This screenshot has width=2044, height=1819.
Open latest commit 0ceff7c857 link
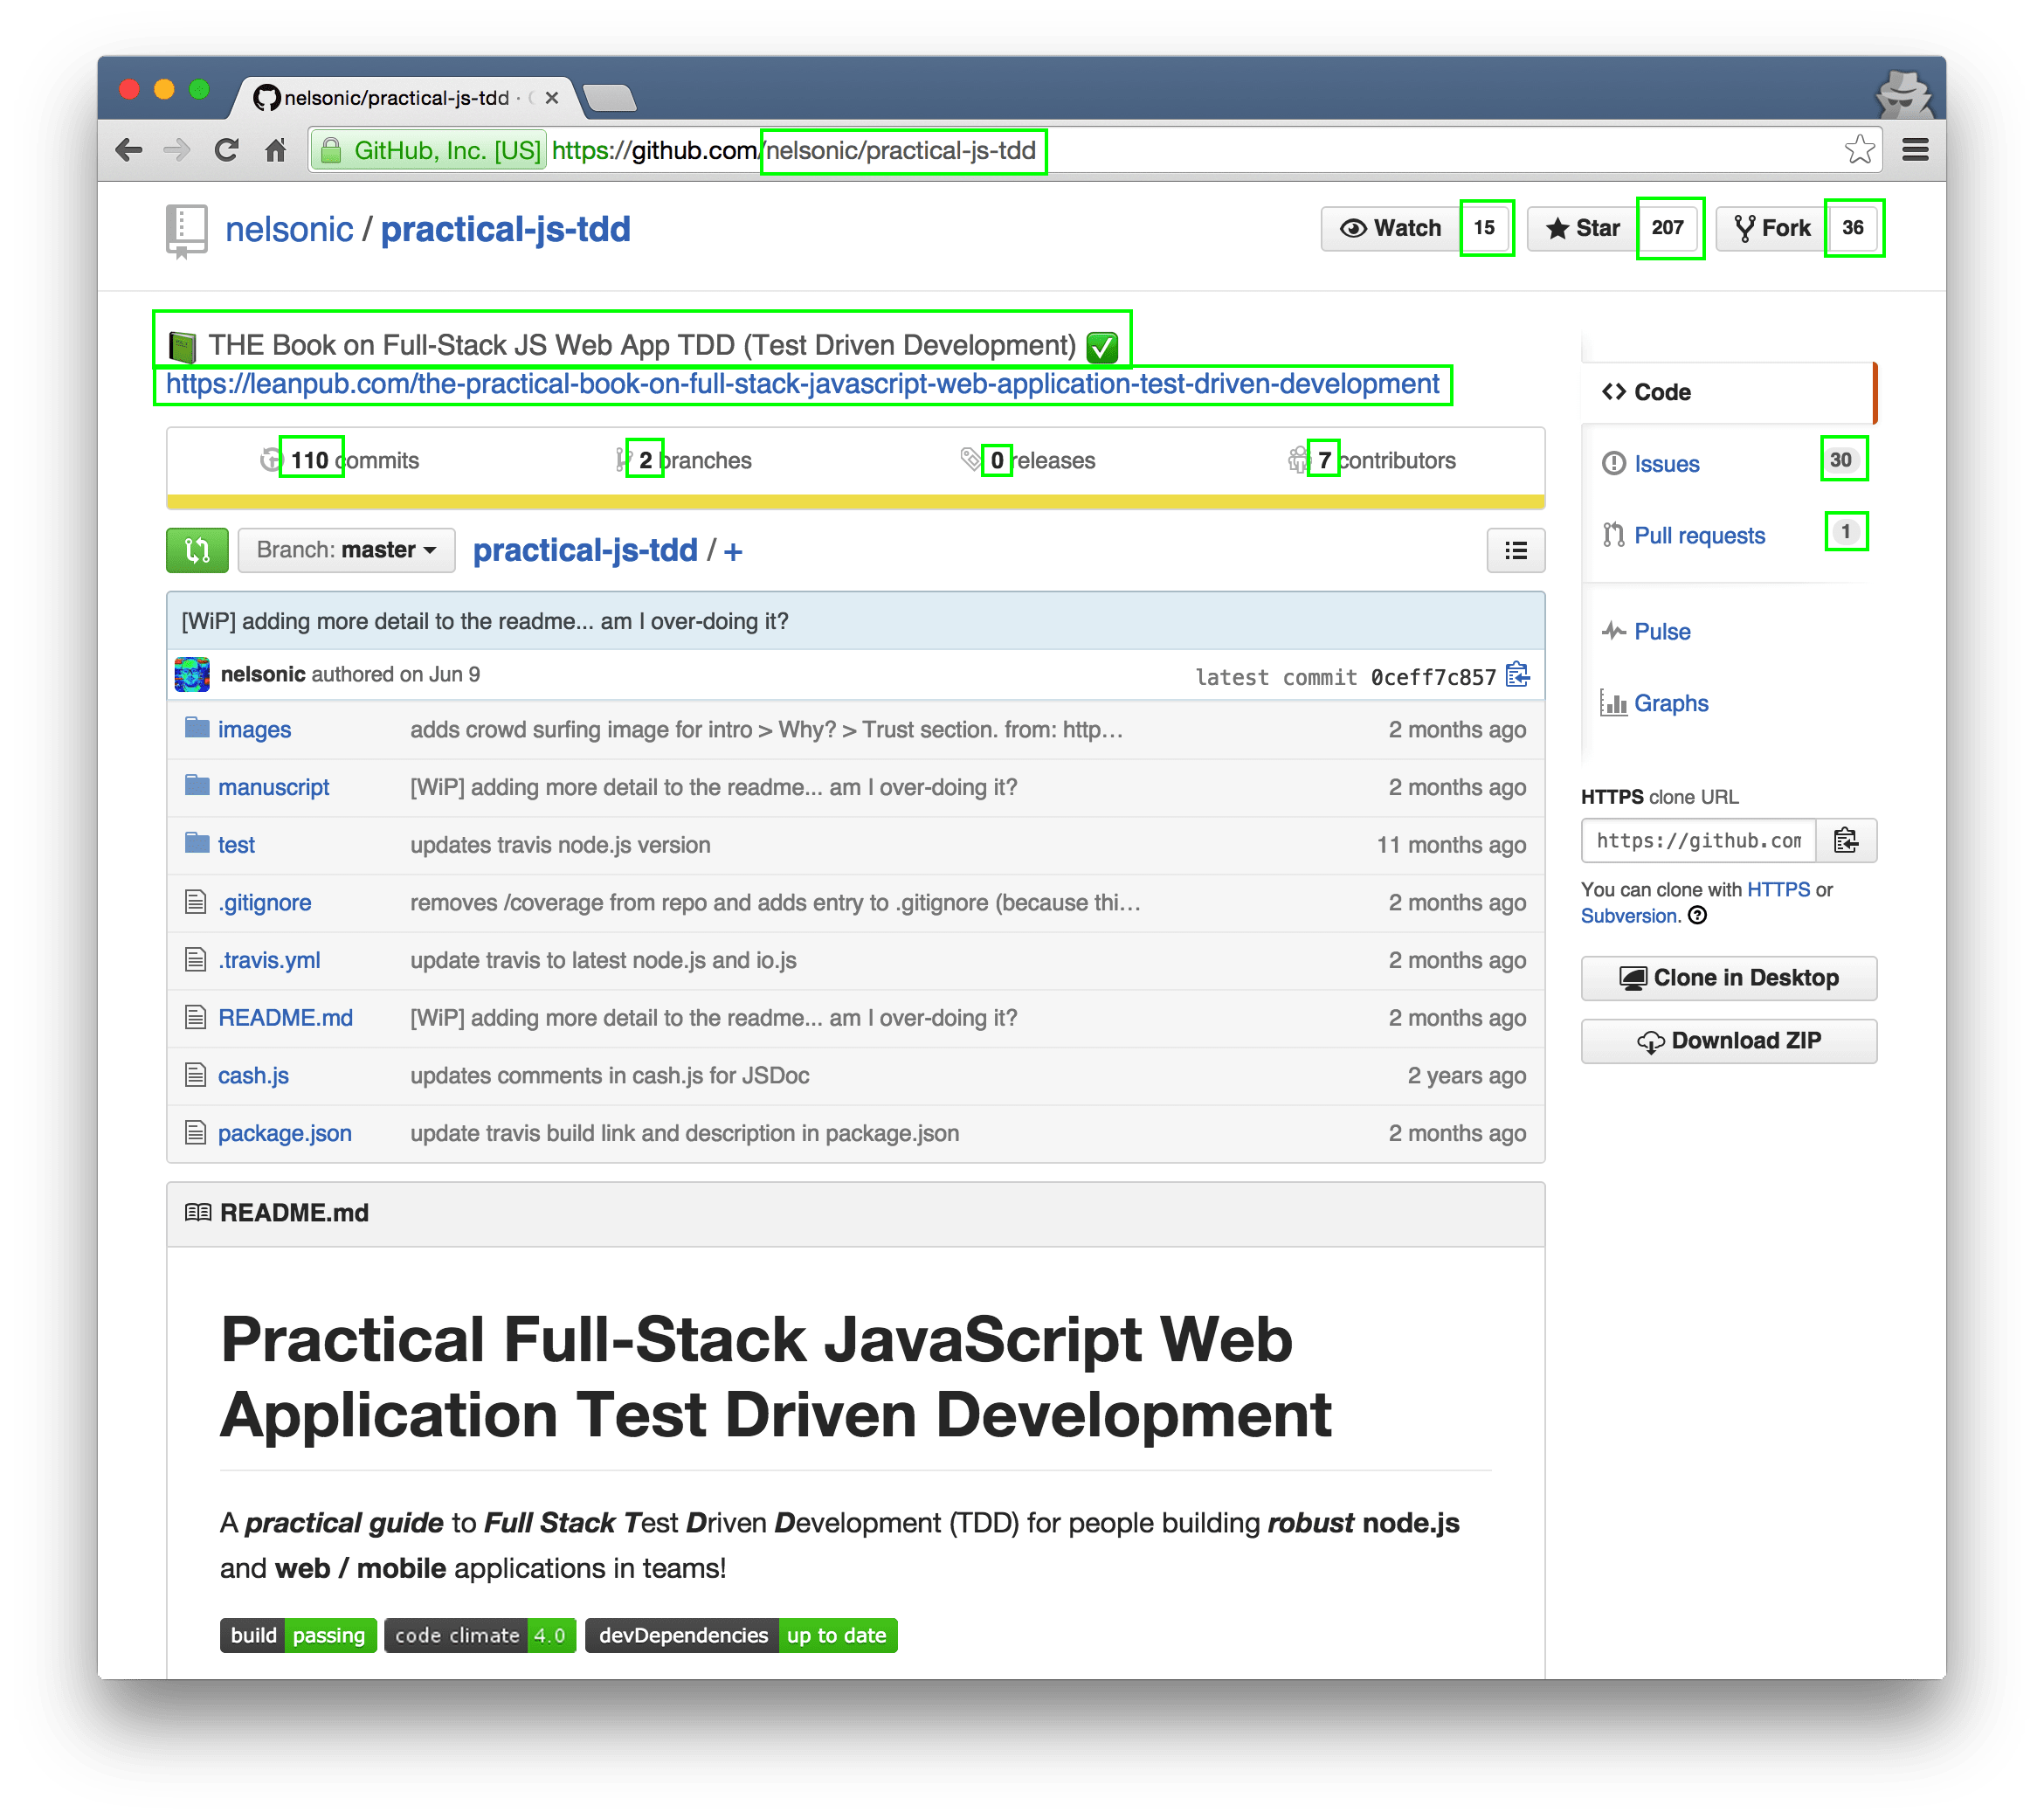[1433, 677]
